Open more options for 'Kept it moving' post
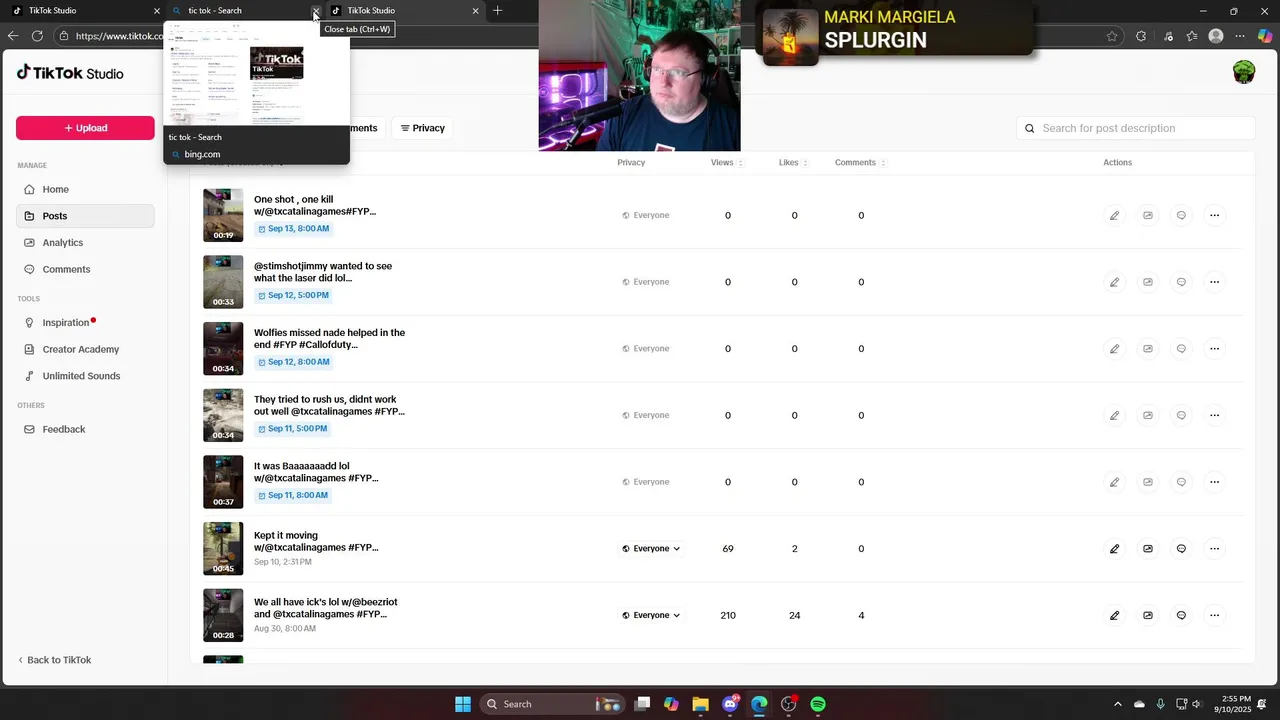 coord(1215,549)
